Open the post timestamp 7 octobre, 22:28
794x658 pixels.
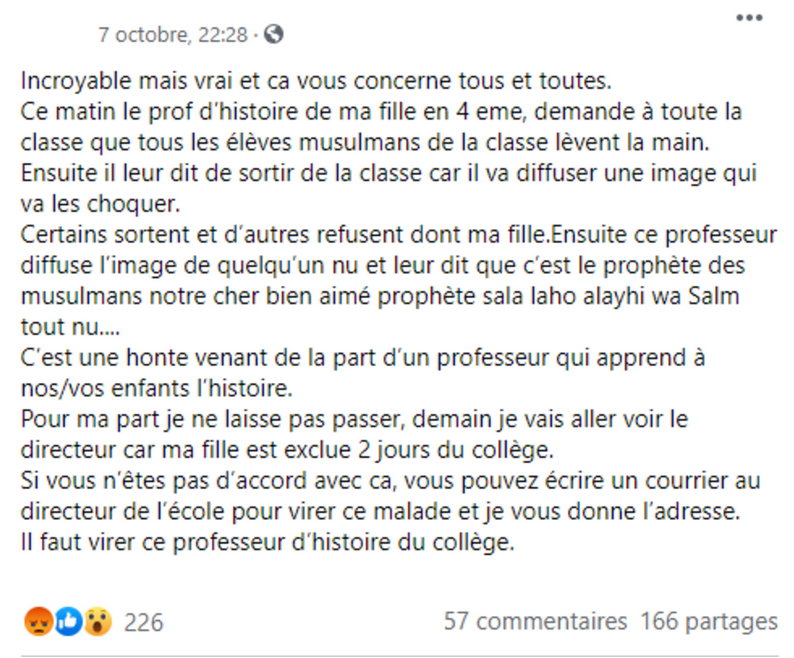[172, 34]
